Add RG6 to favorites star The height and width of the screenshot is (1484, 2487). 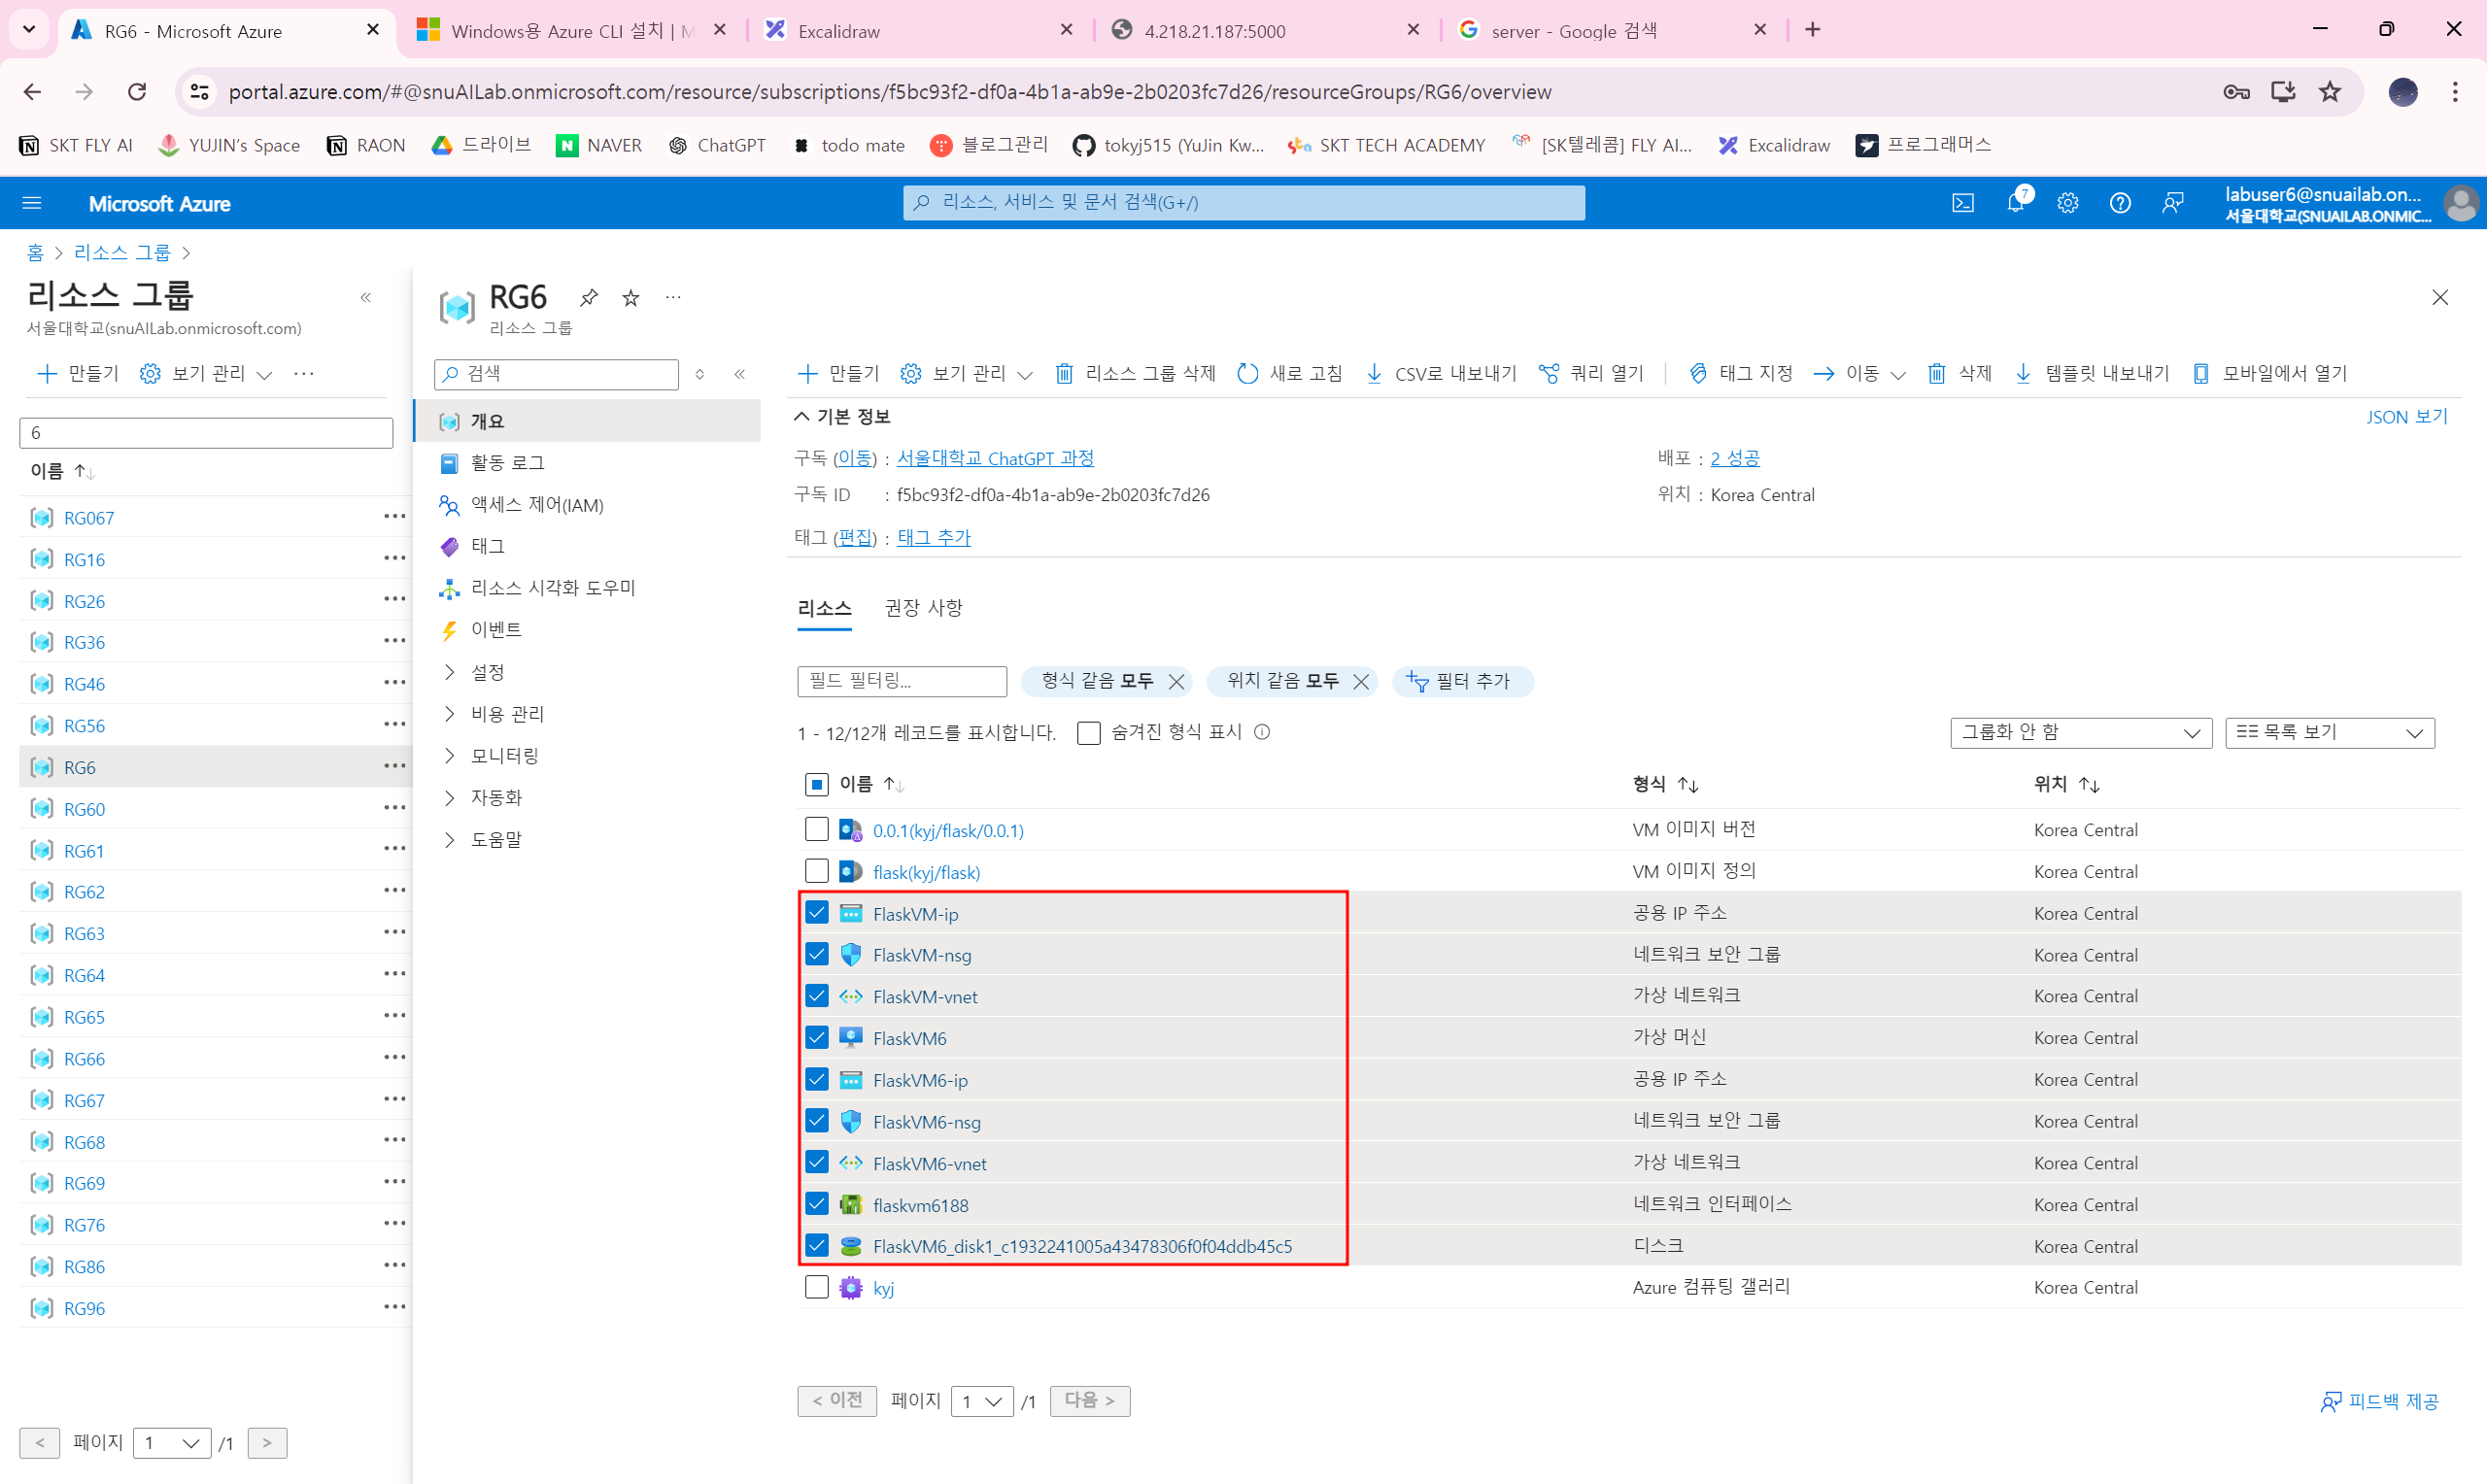pyautogui.click(x=631, y=297)
